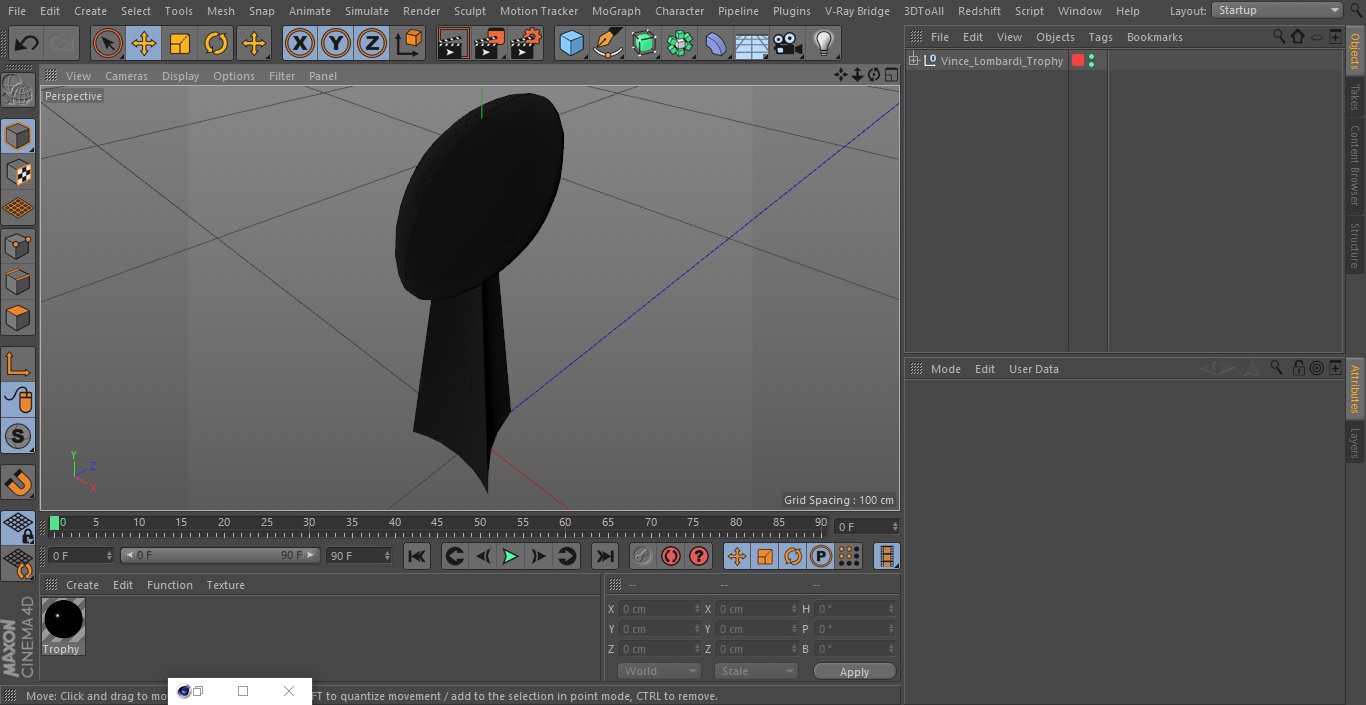Open Material Manager Texture menu
1366x705 pixels.
225,585
